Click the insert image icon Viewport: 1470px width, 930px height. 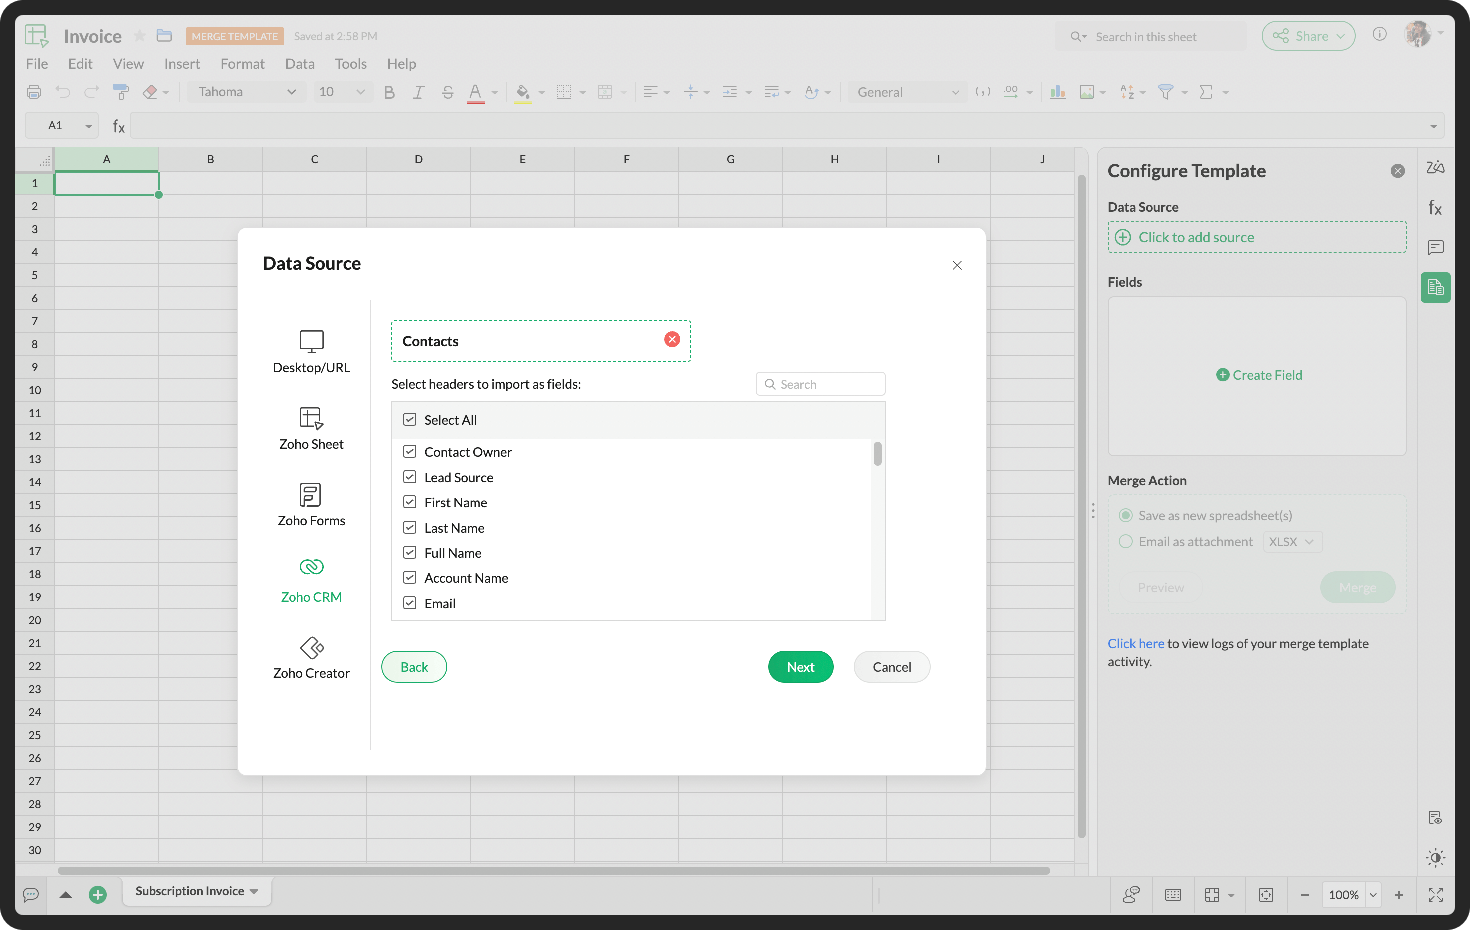(1087, 92)
